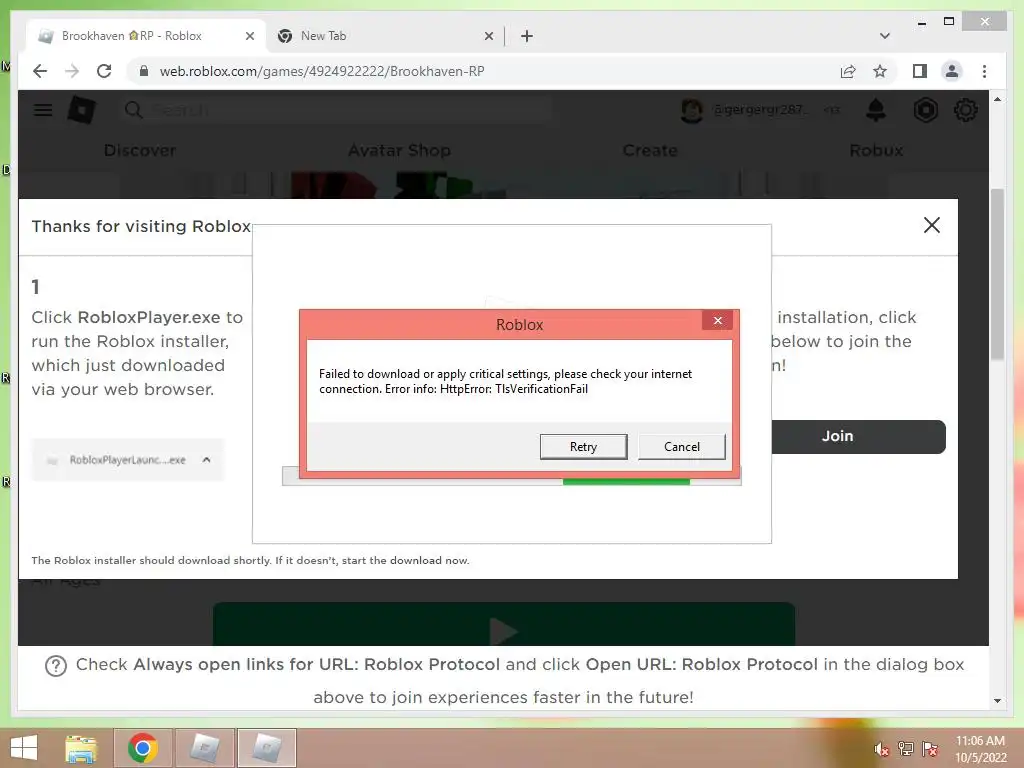
Task: Click the address bar URL
Action: pyautogui.click(x=322, y=71)
